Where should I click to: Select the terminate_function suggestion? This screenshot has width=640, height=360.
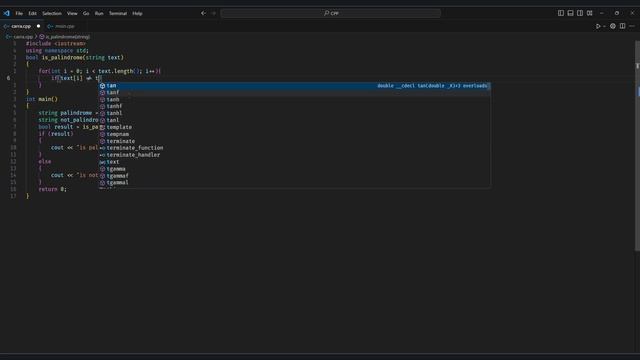295,148
